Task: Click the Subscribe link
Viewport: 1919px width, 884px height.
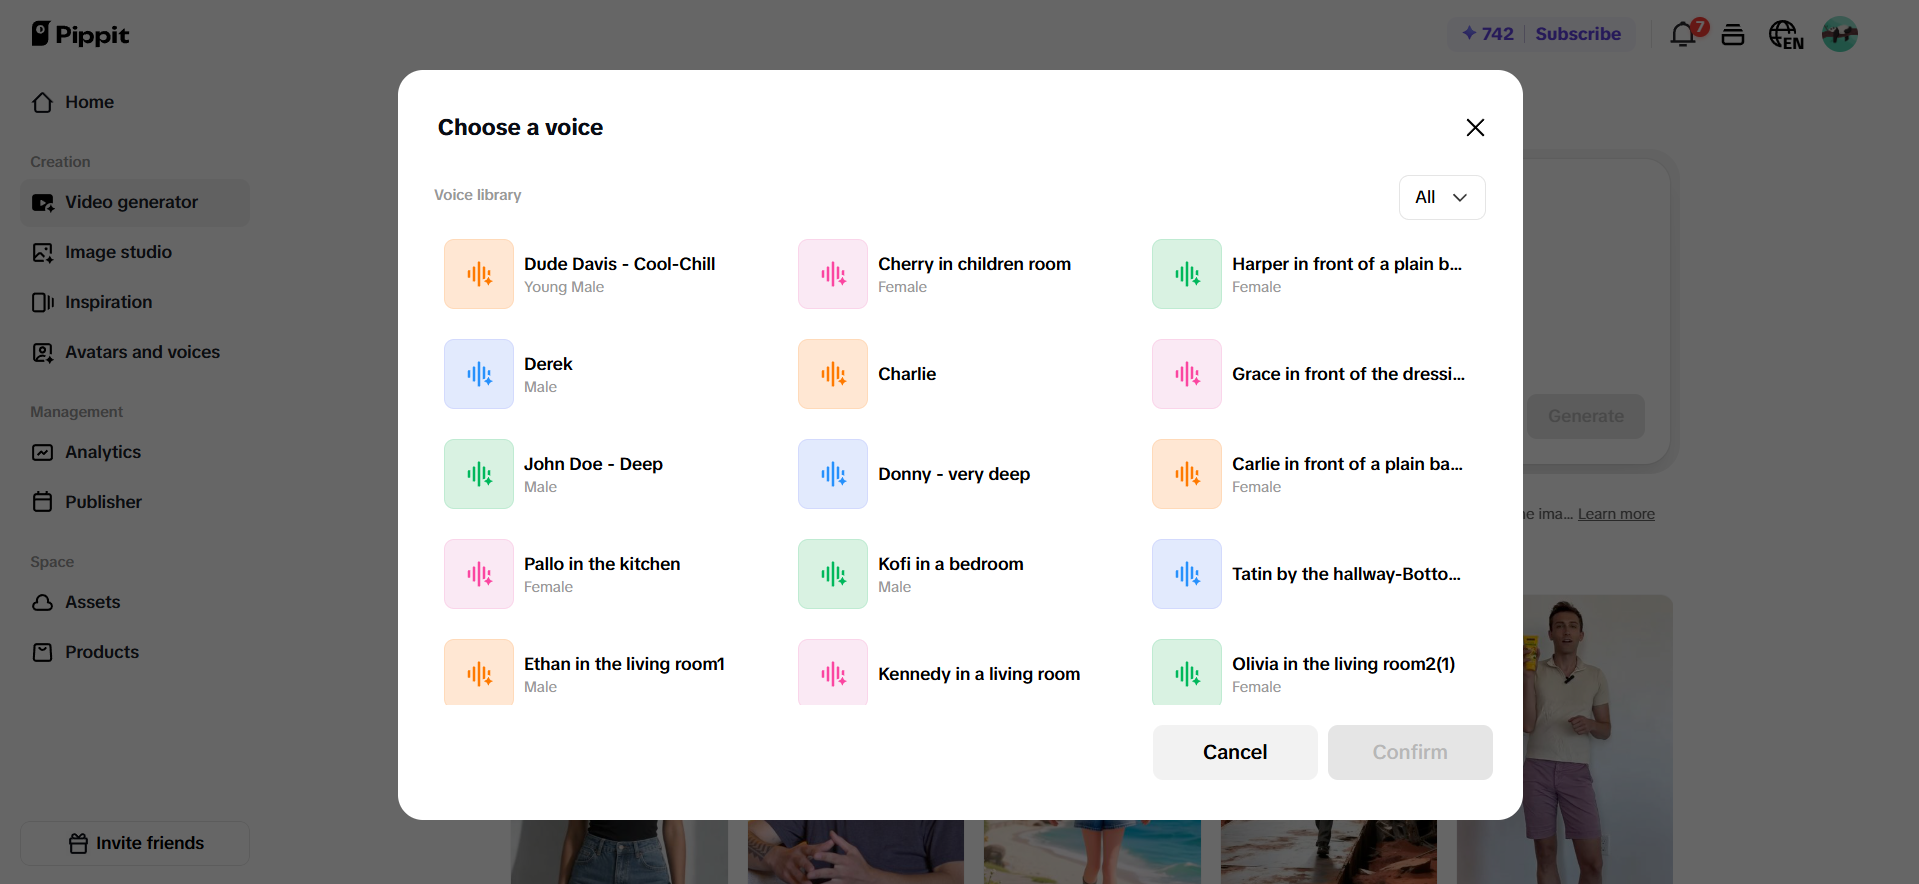Action: (x=1578, y=34)
